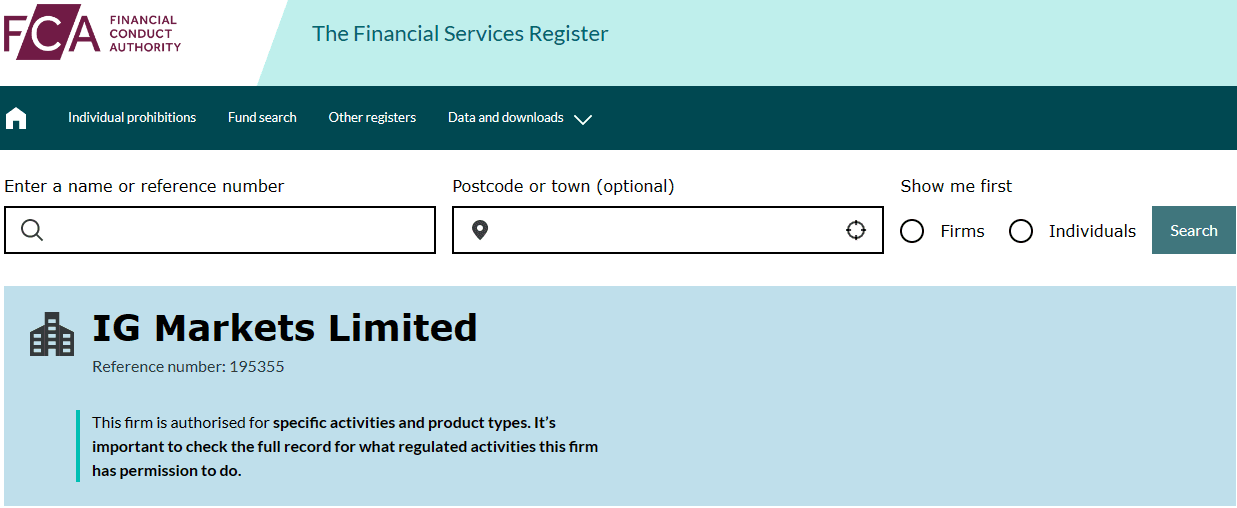Focus the name or reference number field
The height and width of the screenshot is (508, 1237).
220,230
